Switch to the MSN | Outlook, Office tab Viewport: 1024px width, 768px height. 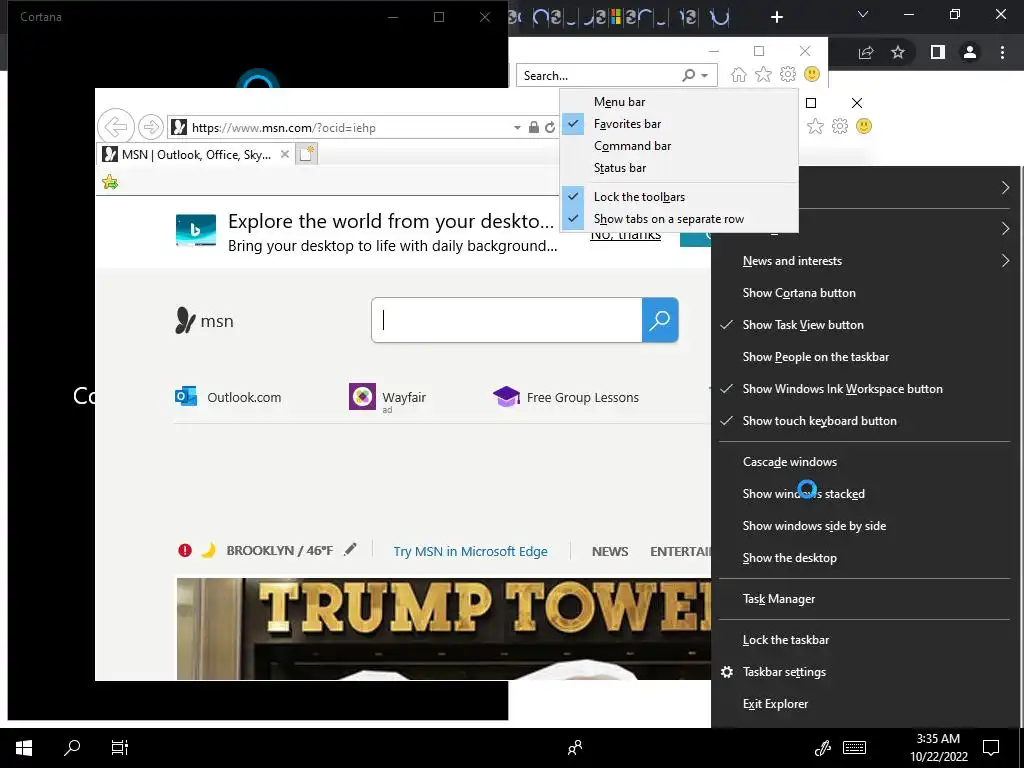(195, 155)
